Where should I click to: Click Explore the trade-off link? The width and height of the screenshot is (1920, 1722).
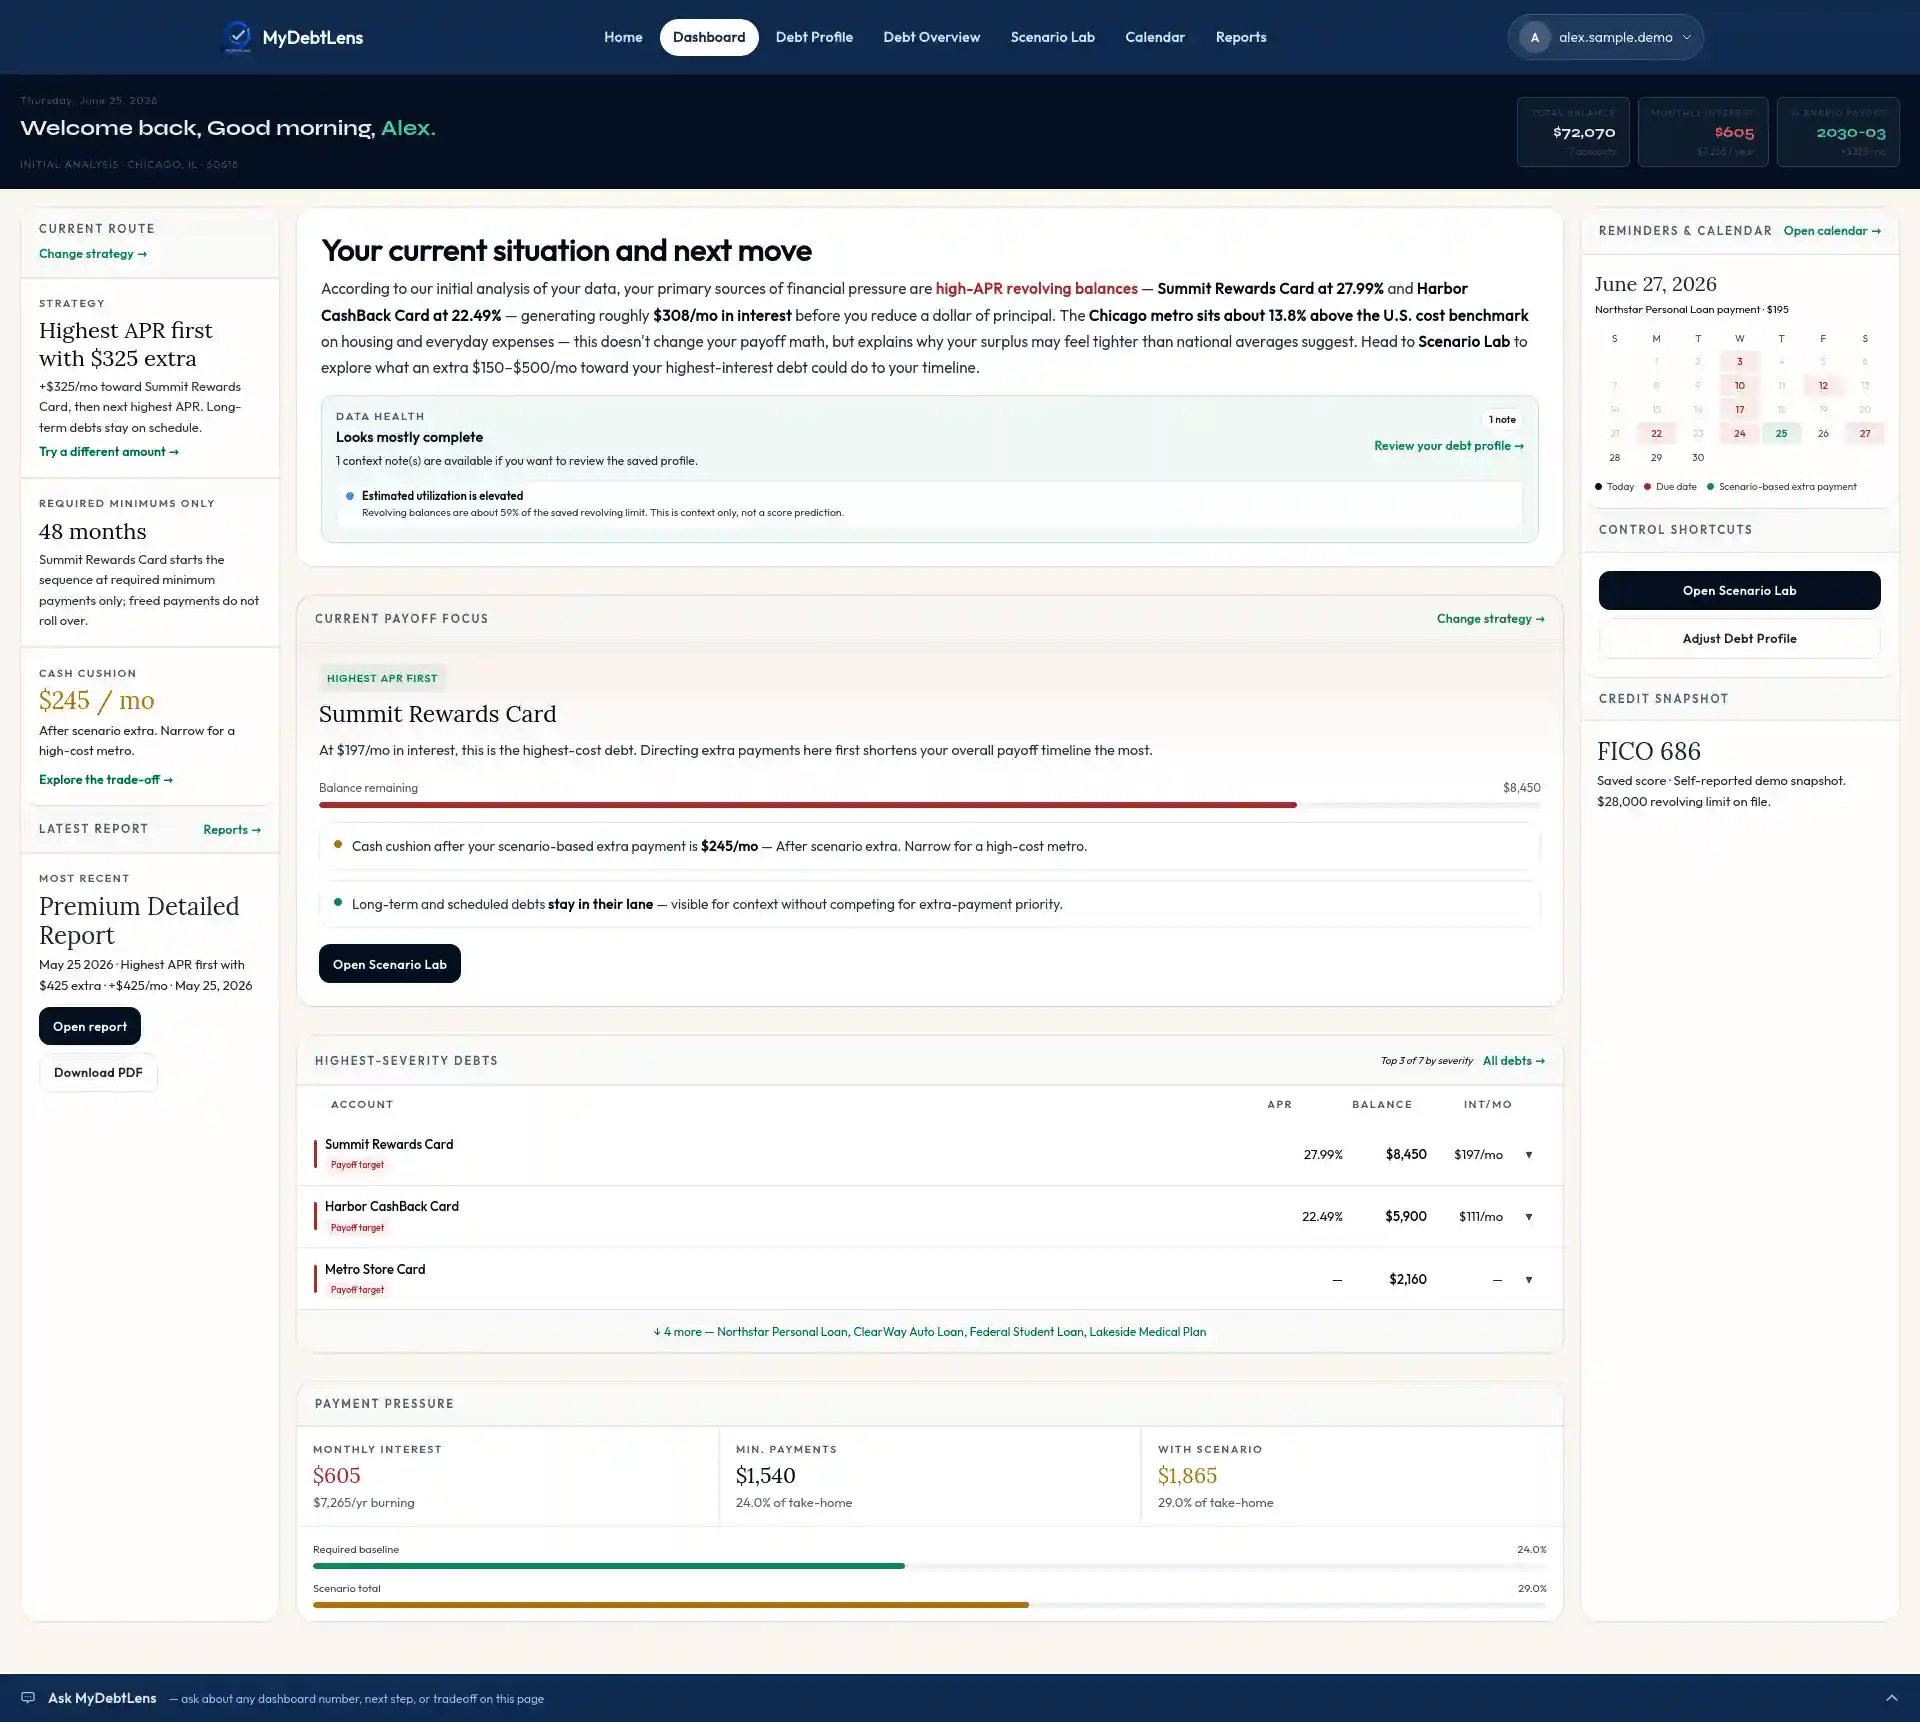[x=106, y=780]
